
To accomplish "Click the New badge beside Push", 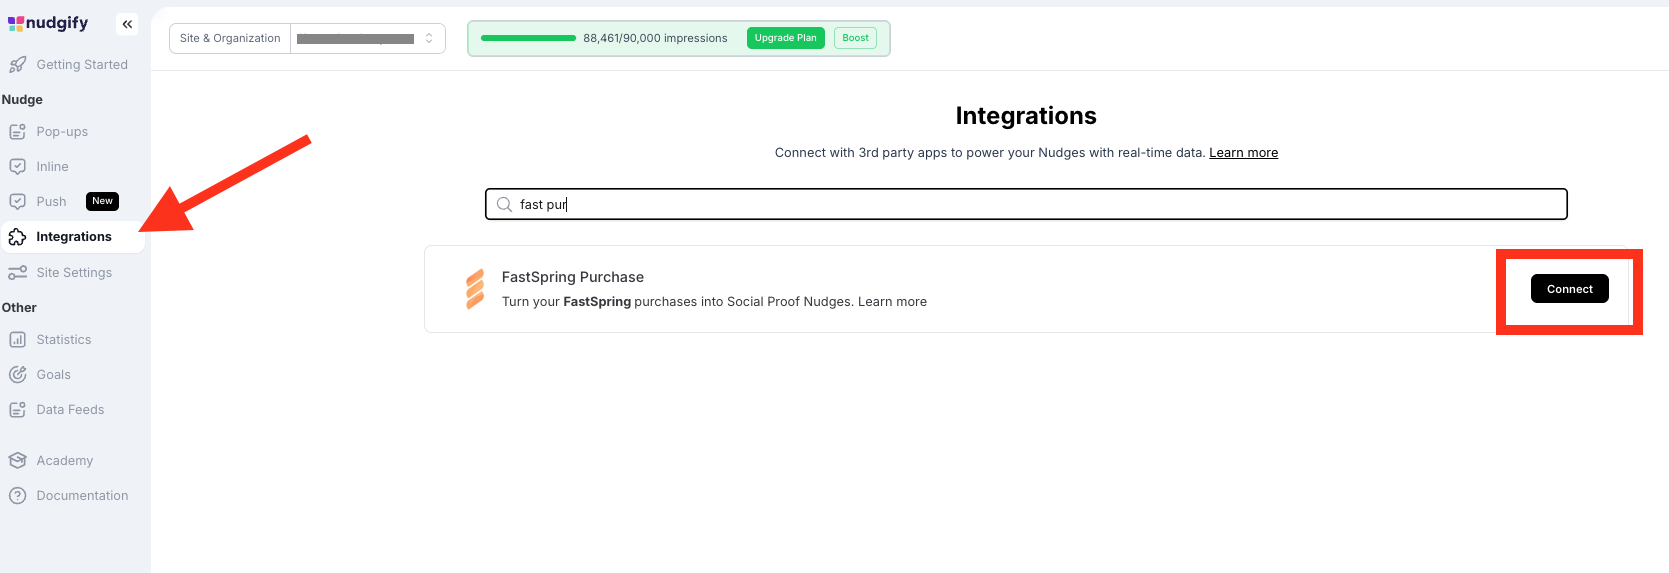I will 102,201.
